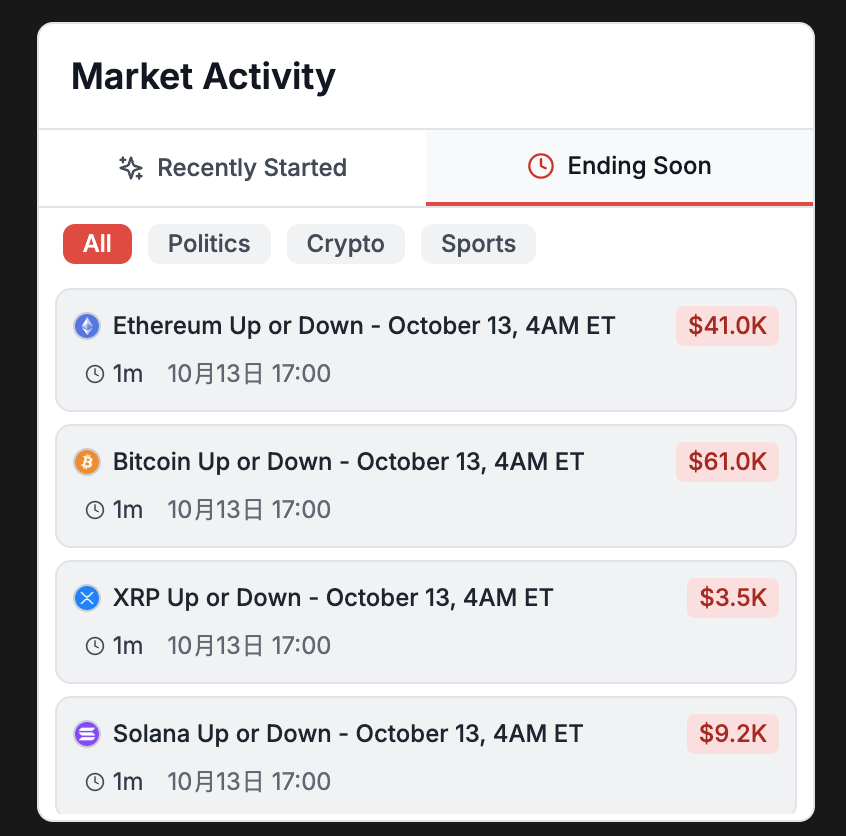The height and width of the screenshot is (836, 846).
Task: Select the All category filter
Action: [97, 243]
